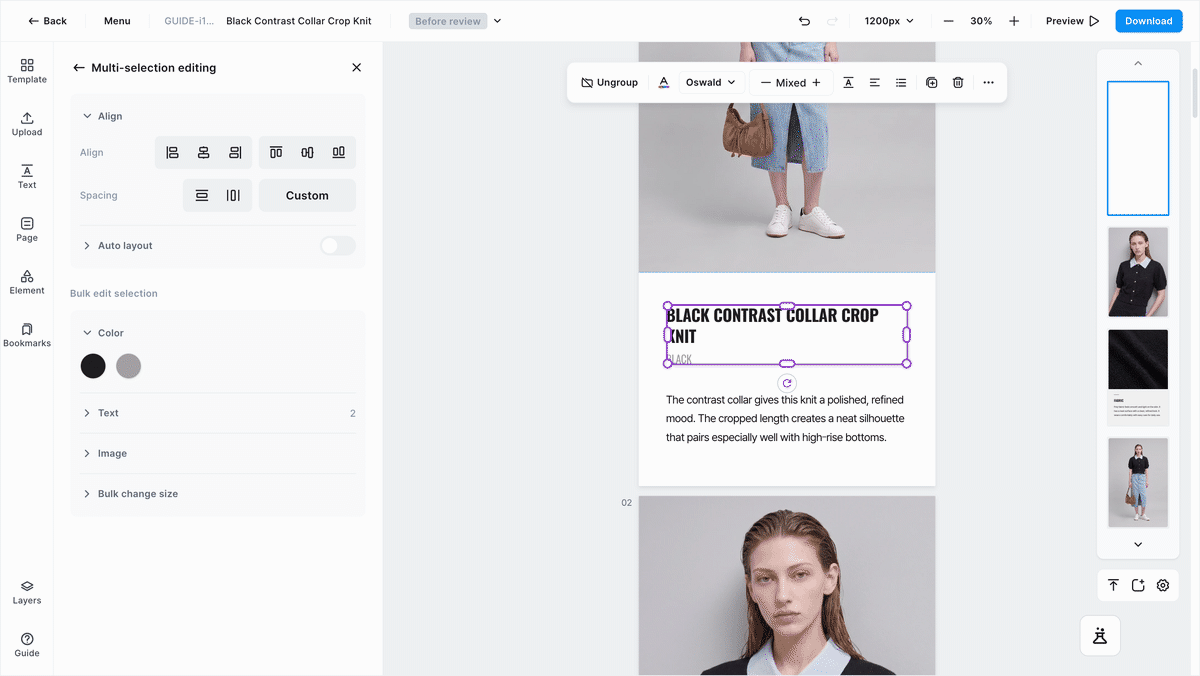Go Back from the editor
This screenshot has height=676, width=1200.
47,21
